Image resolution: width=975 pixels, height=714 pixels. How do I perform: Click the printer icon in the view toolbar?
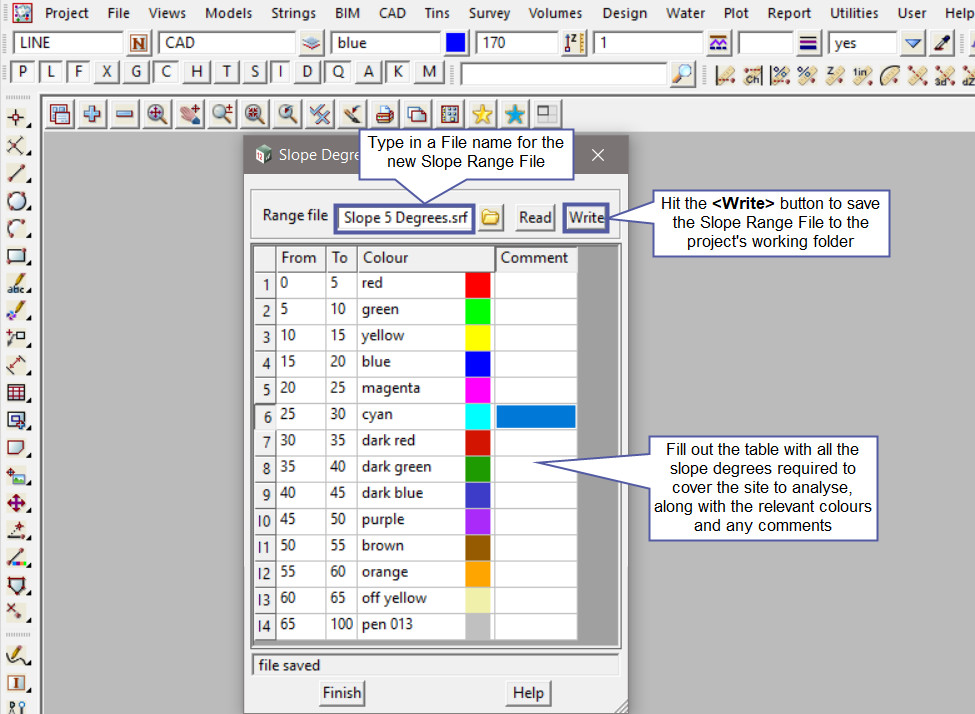pos(384,114)
